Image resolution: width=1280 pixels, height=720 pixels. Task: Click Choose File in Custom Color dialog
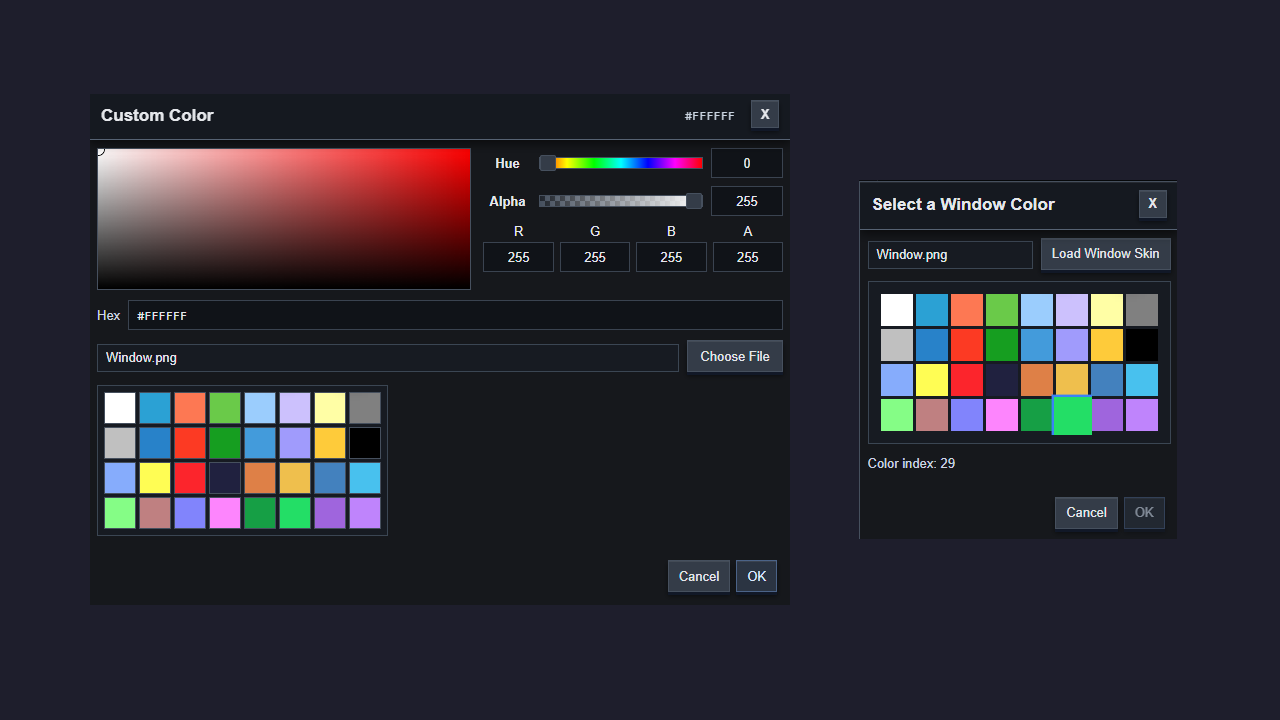[735, 356]
